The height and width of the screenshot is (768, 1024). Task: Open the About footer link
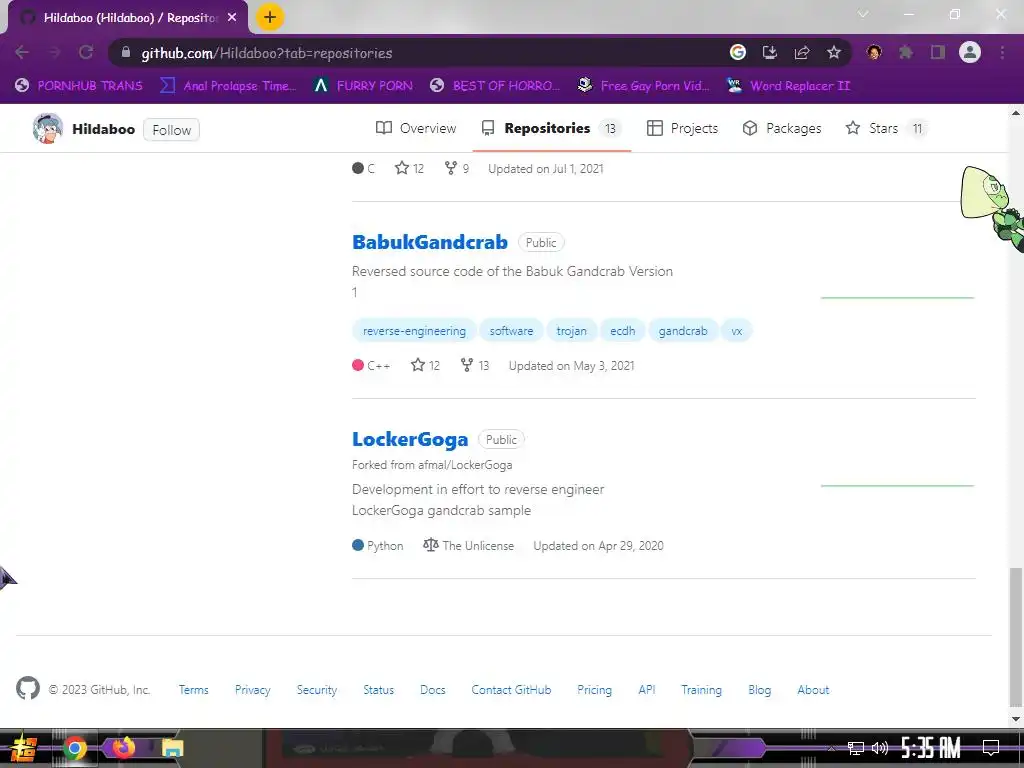813,690
